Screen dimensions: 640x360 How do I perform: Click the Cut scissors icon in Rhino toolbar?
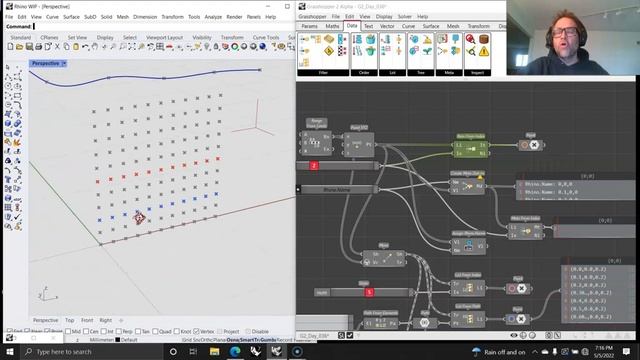pyautogui.click(x=57, y=47)
